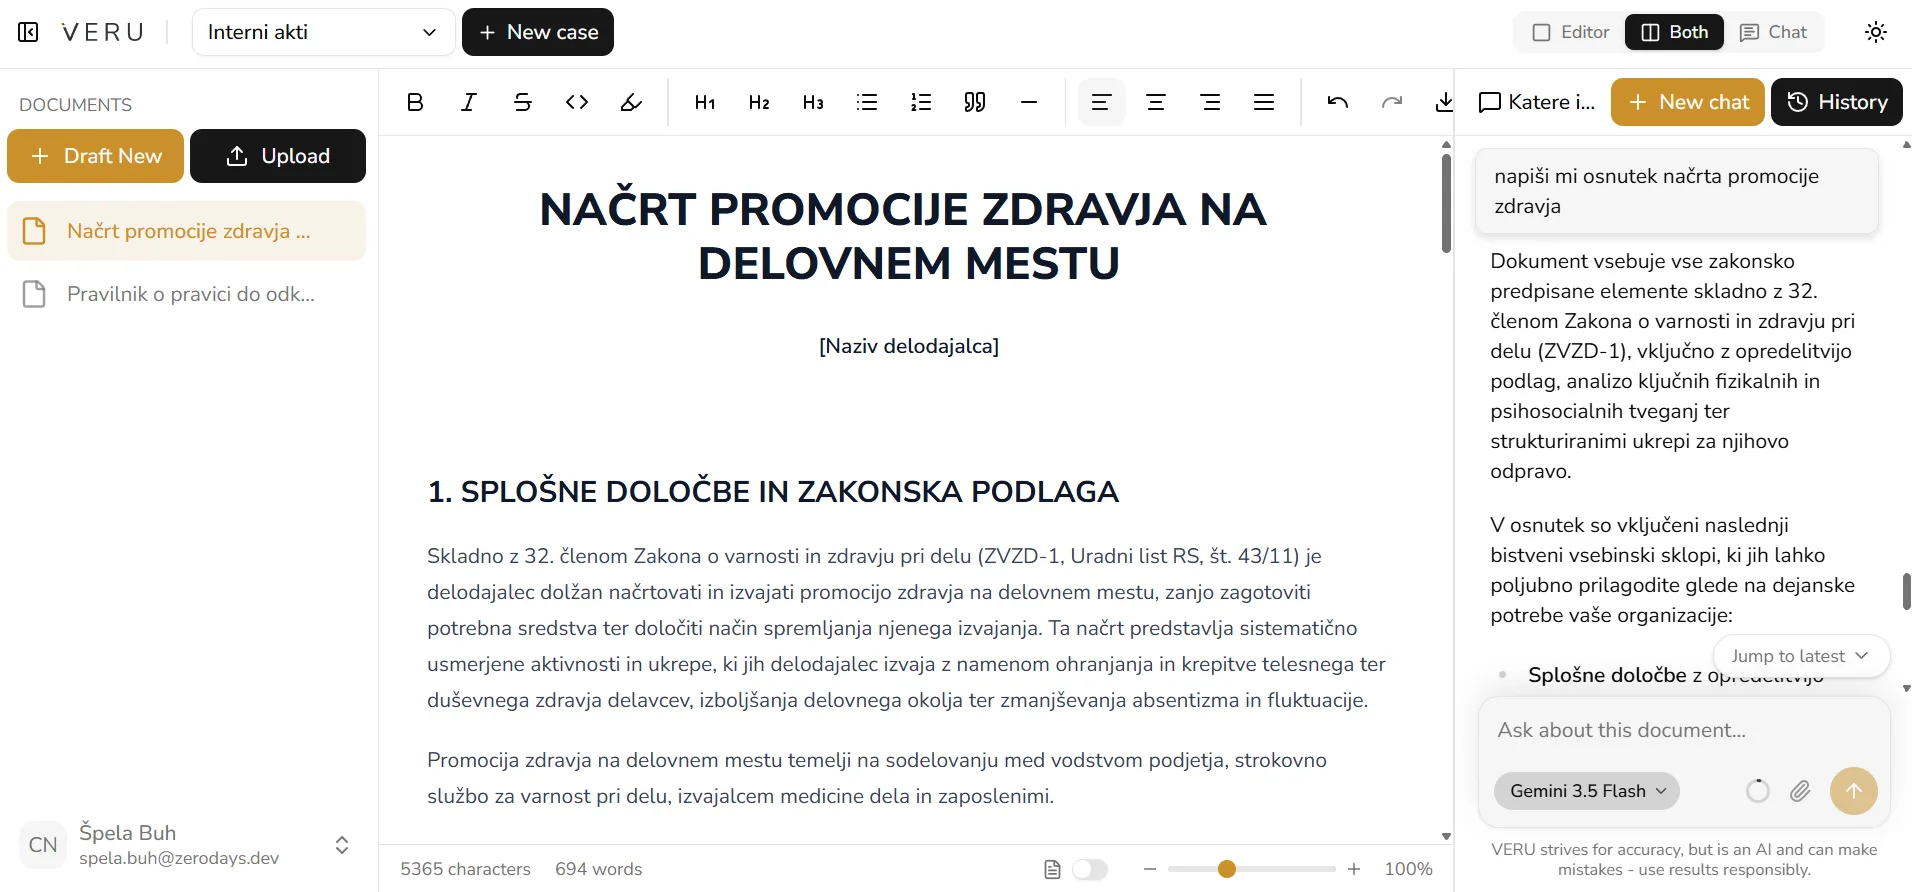Toggle bold formatting

coord(415,102)
